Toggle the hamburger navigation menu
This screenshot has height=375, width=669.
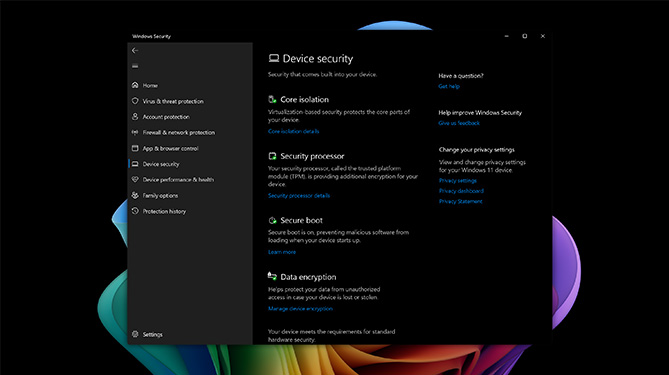click(x=135, y=66)
